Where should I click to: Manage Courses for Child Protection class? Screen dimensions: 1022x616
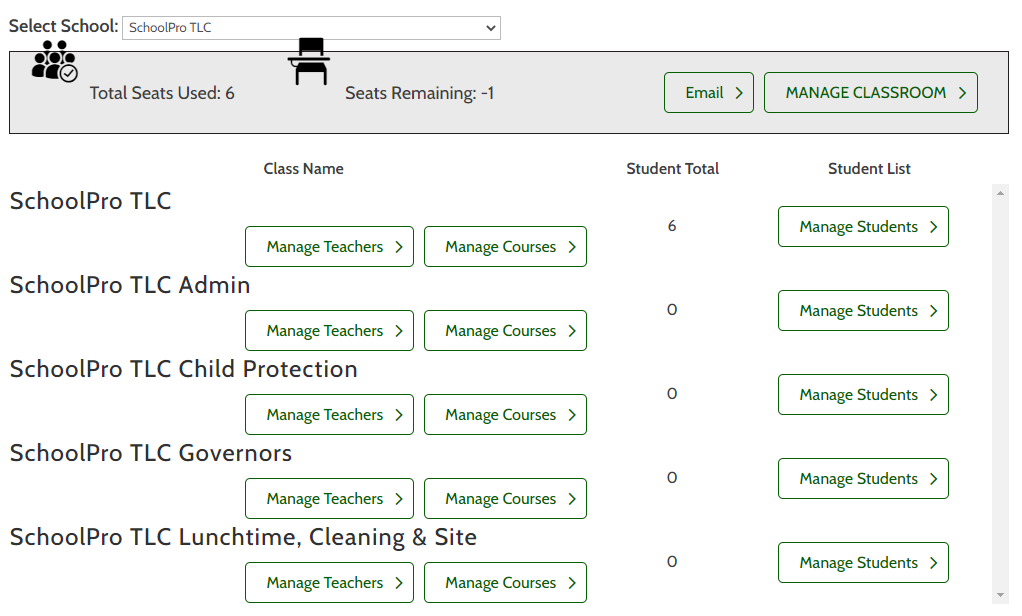(505, 415)
